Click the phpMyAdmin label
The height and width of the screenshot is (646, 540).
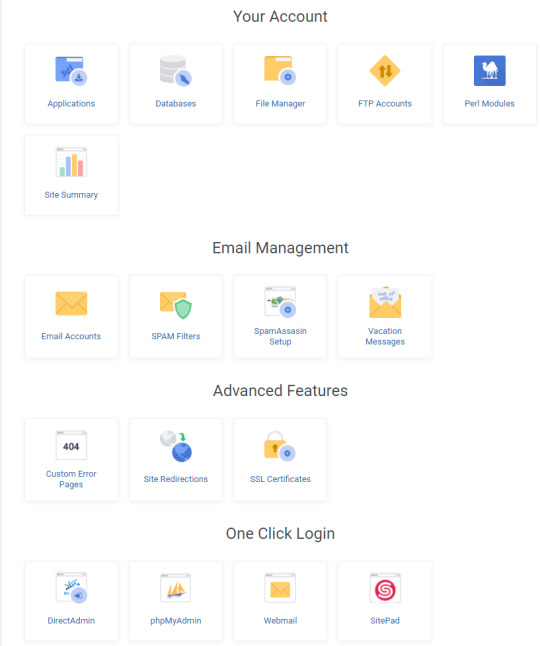(176, 620)
